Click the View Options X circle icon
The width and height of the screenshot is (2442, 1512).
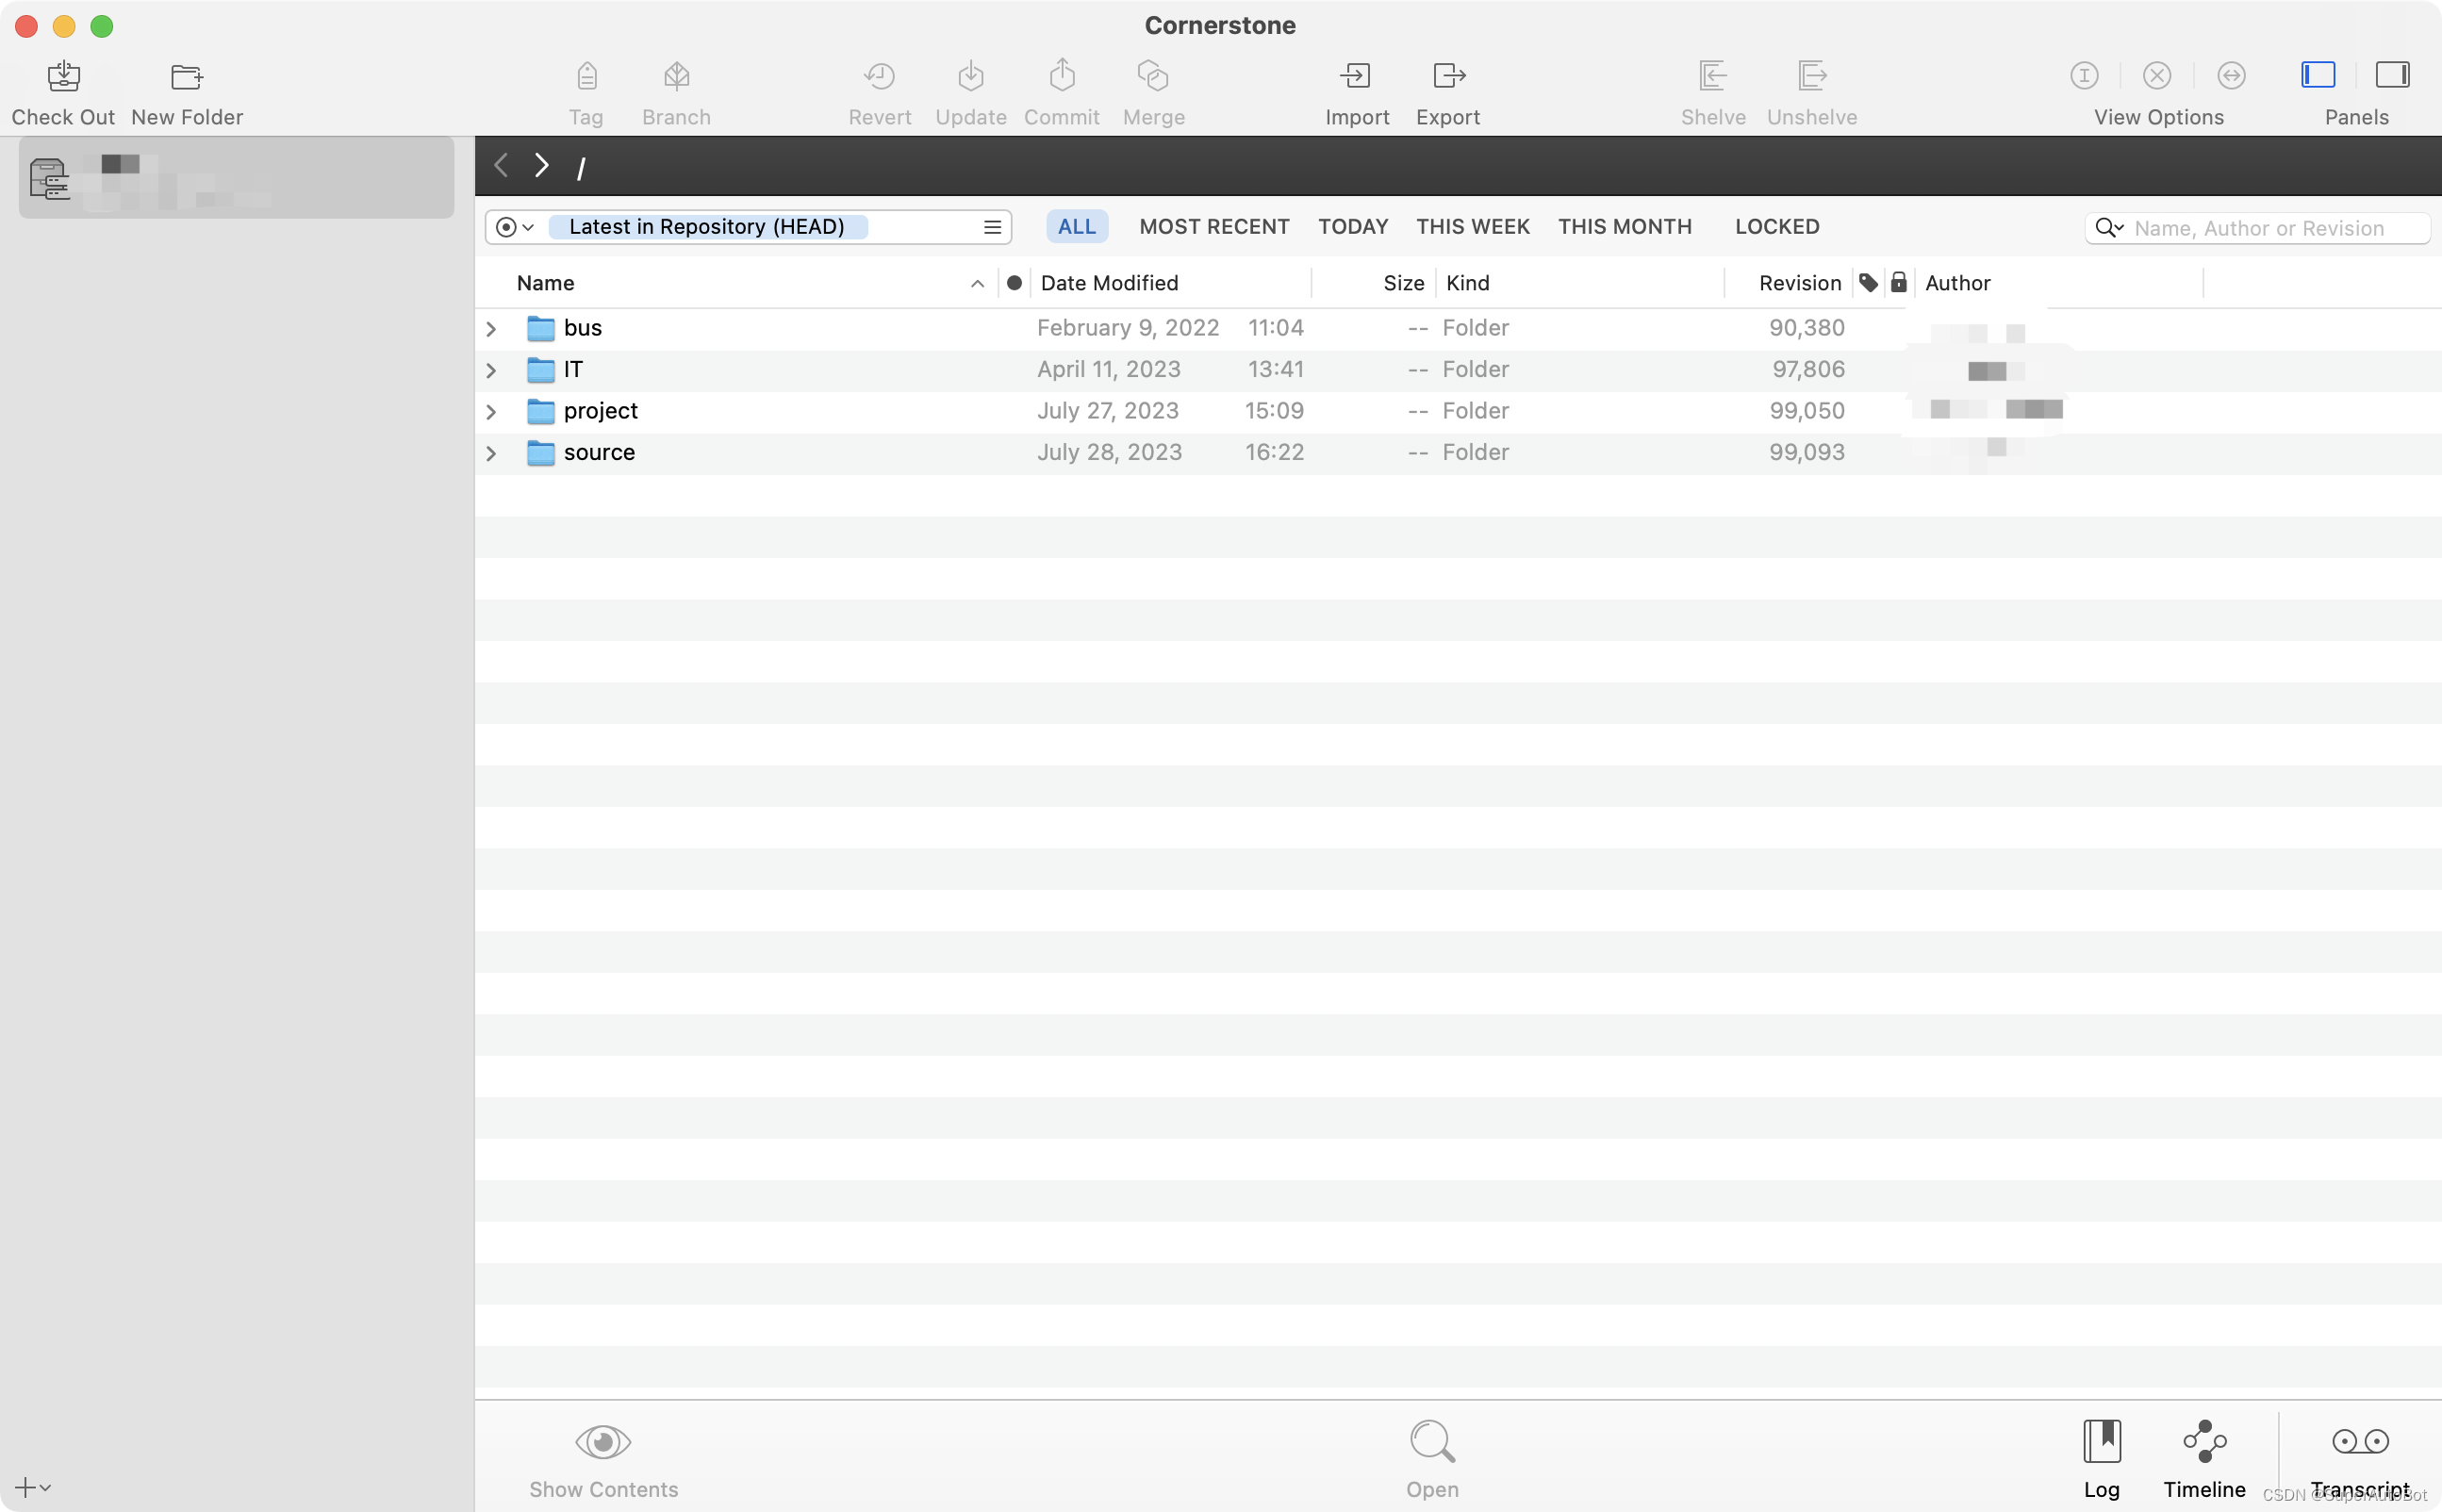point(2157,76)
